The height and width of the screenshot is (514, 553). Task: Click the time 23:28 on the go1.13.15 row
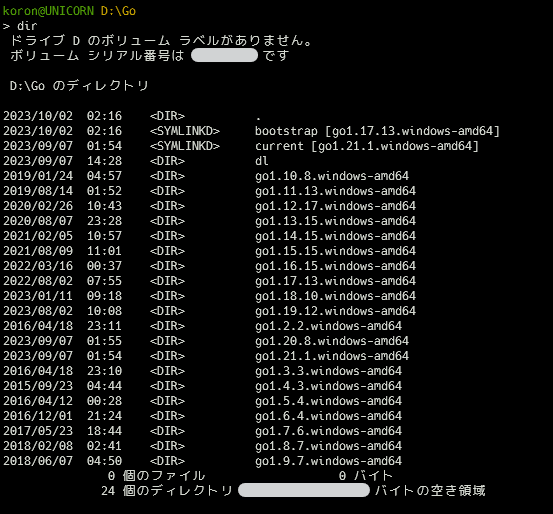pos(104,221)
